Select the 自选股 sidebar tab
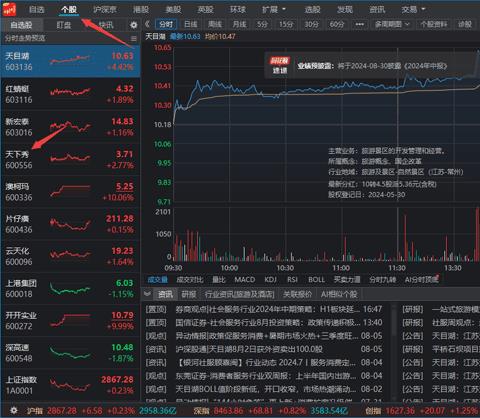Viewport: 480px width, 418px height. pyautogui.click(x=22, y=25)
